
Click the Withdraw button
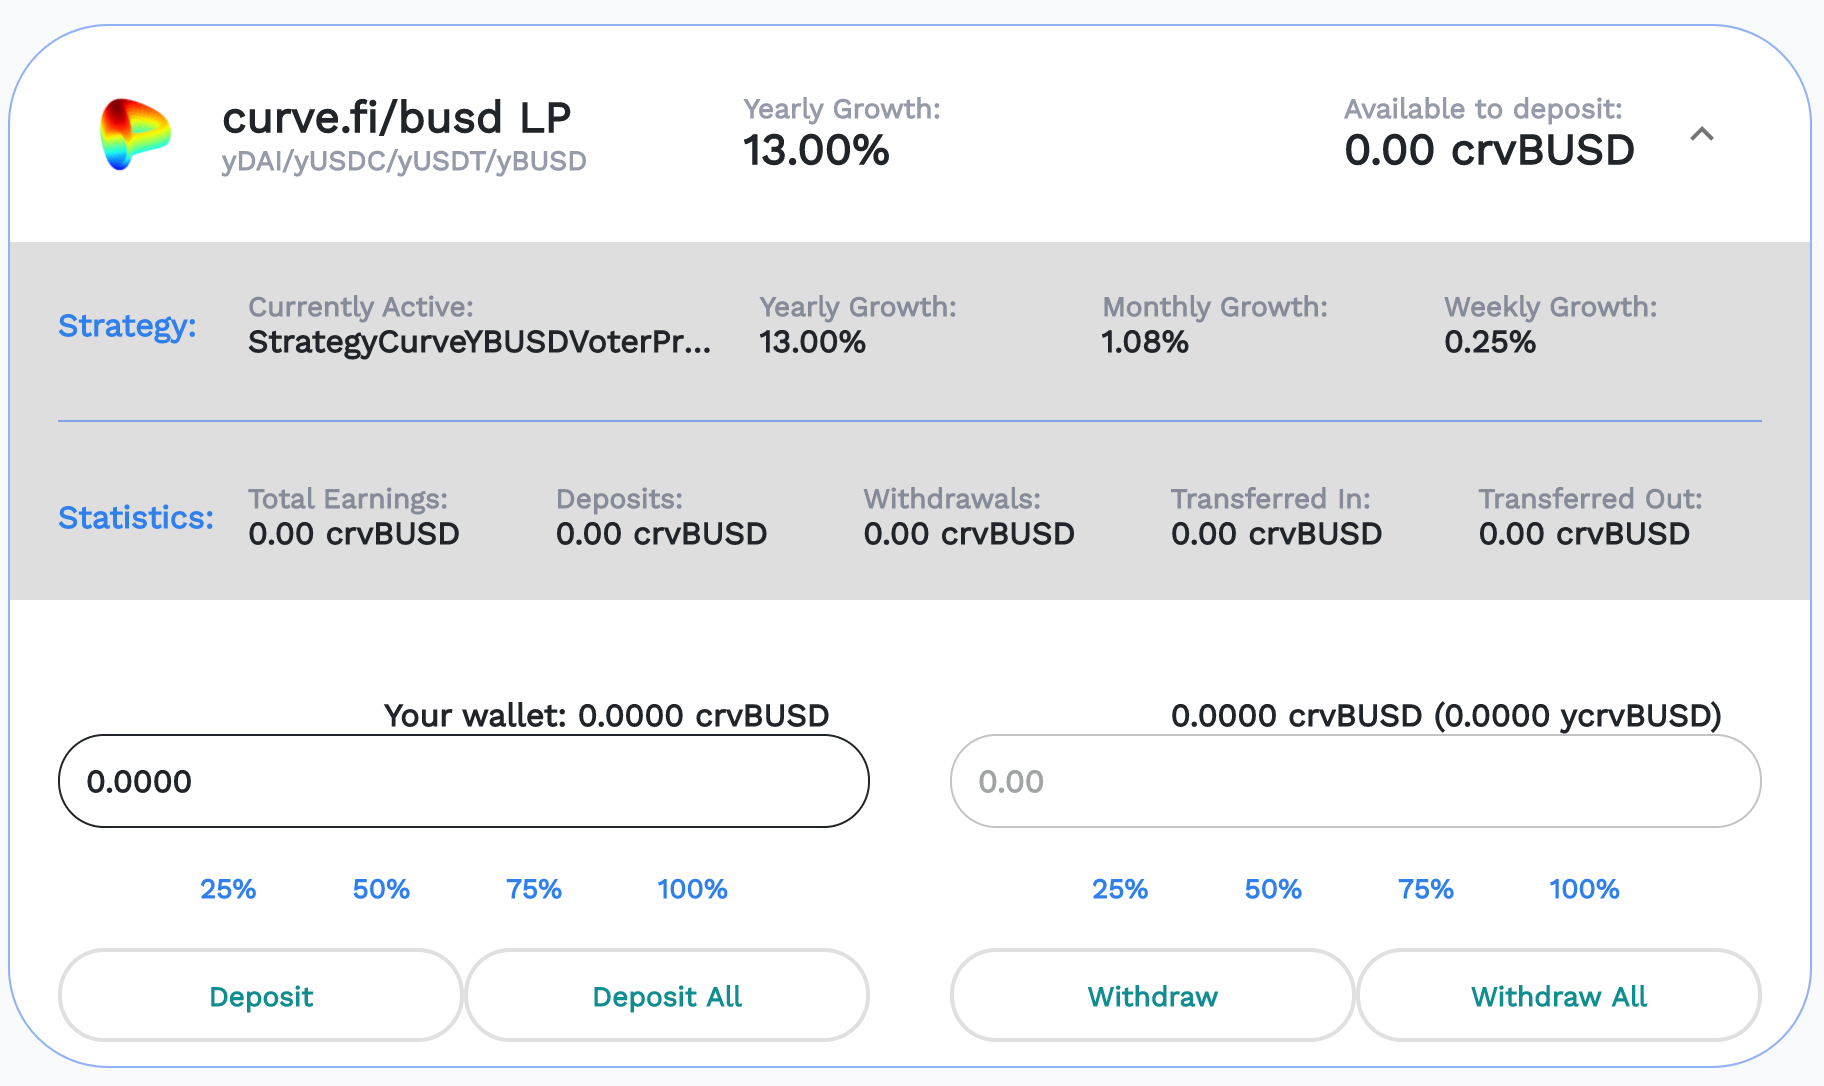[1153, 996]
